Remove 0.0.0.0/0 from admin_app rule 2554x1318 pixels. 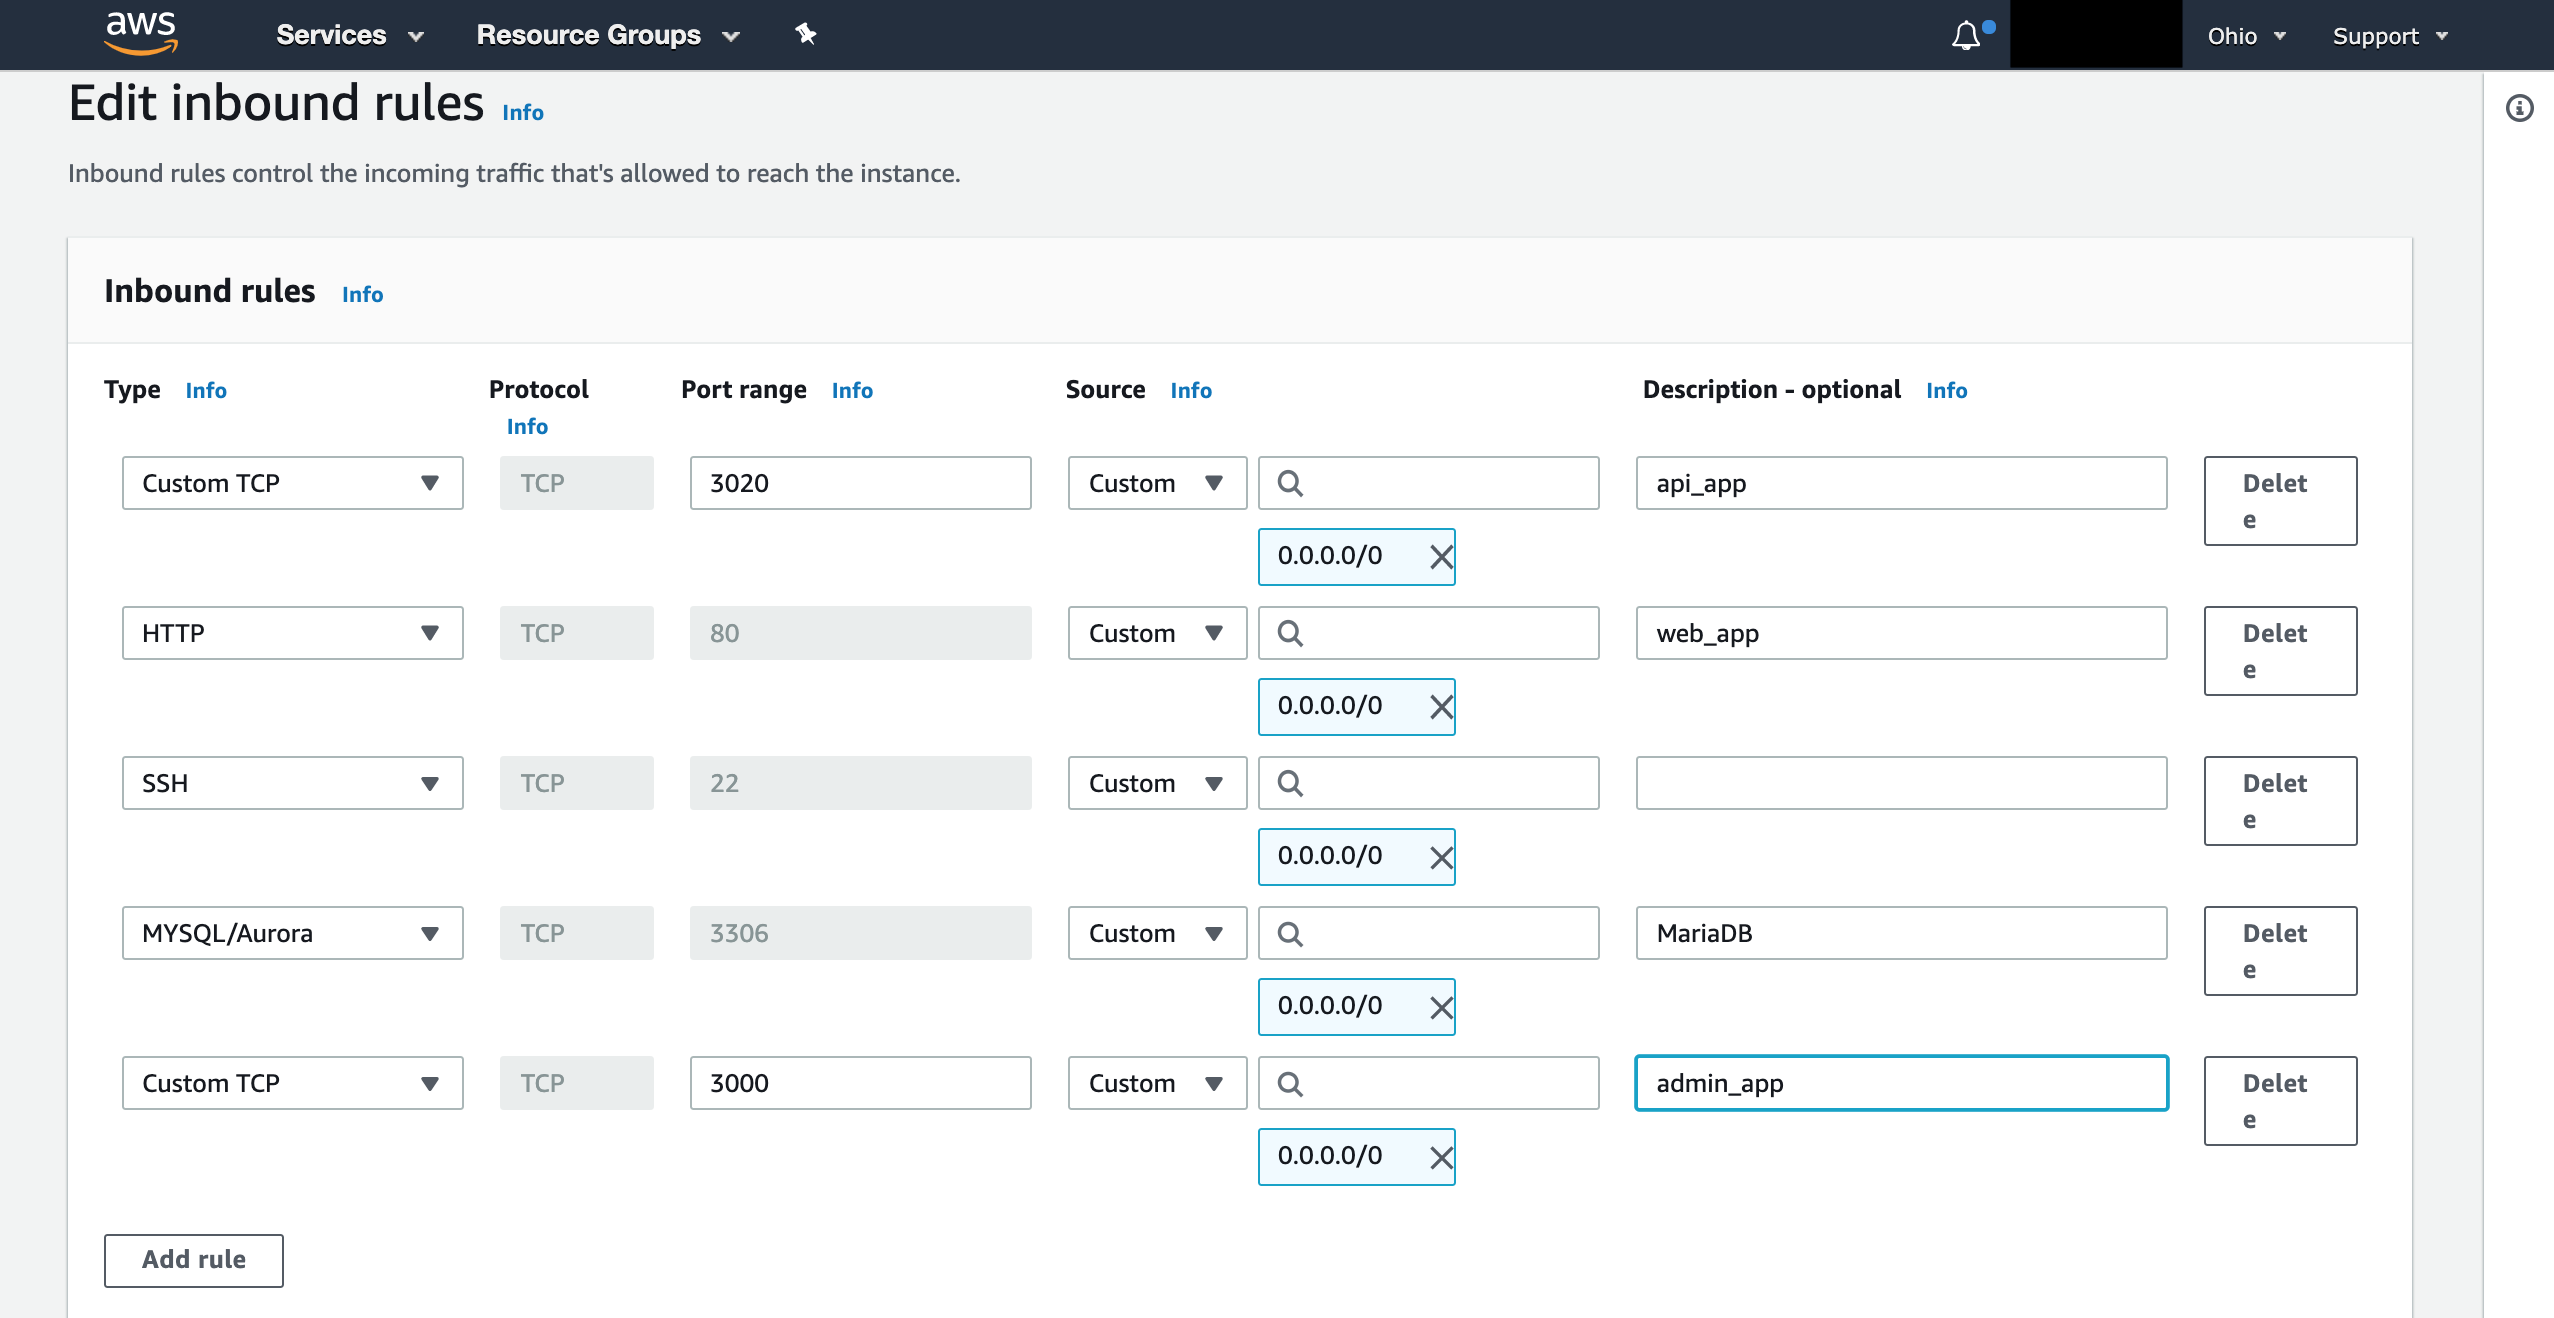click(x=1441, y=1157)
